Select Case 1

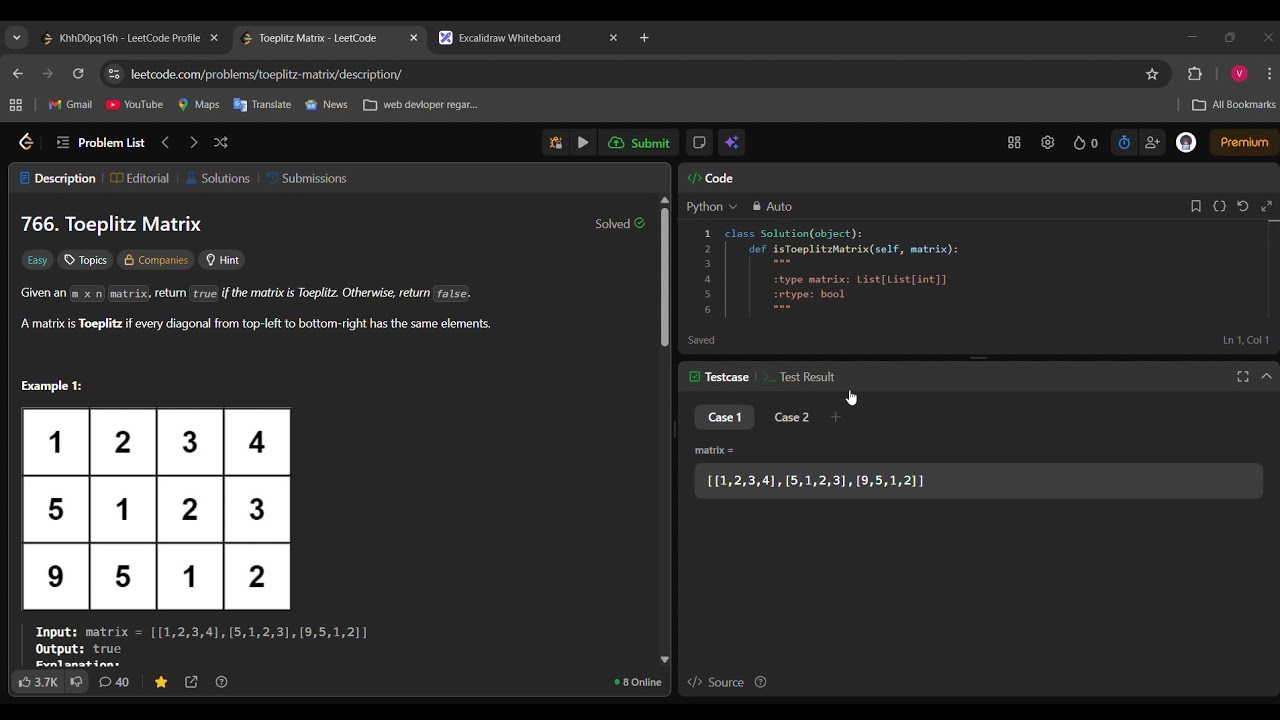click(725, 417)
